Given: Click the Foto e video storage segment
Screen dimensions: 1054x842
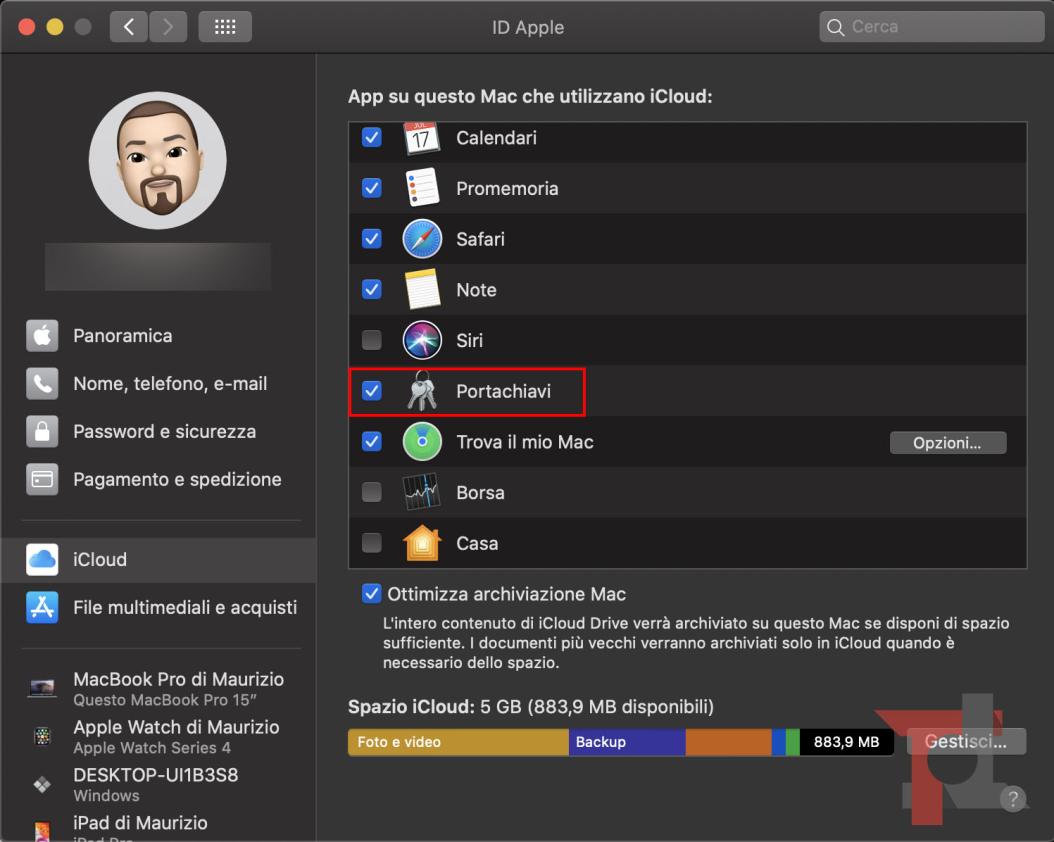Looking at the screenshot, I should tap(457, 742).
